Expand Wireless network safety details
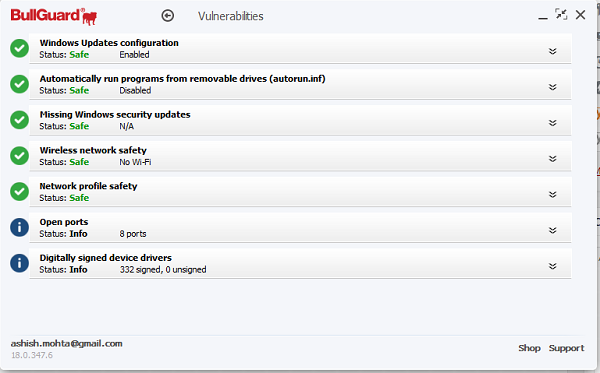 tap(553, 159)
